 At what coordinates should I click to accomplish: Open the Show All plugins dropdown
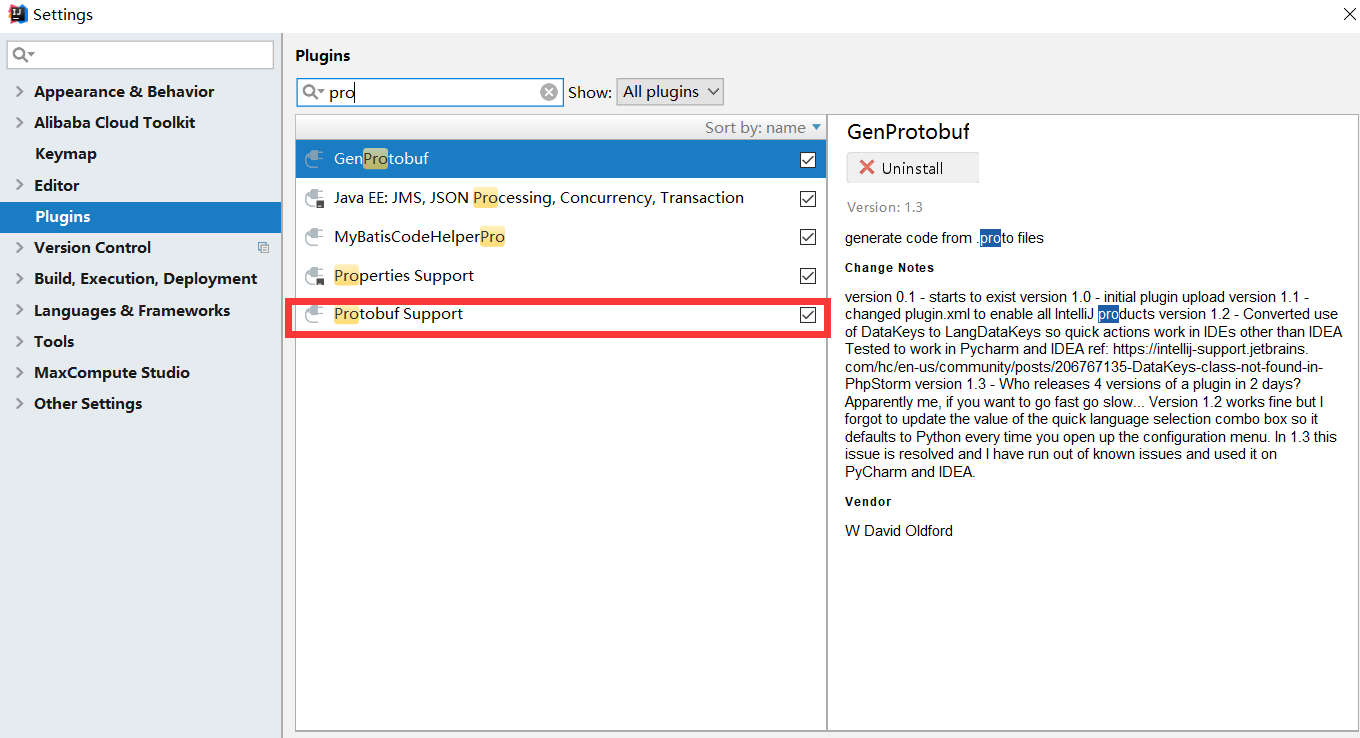(670, 92)
